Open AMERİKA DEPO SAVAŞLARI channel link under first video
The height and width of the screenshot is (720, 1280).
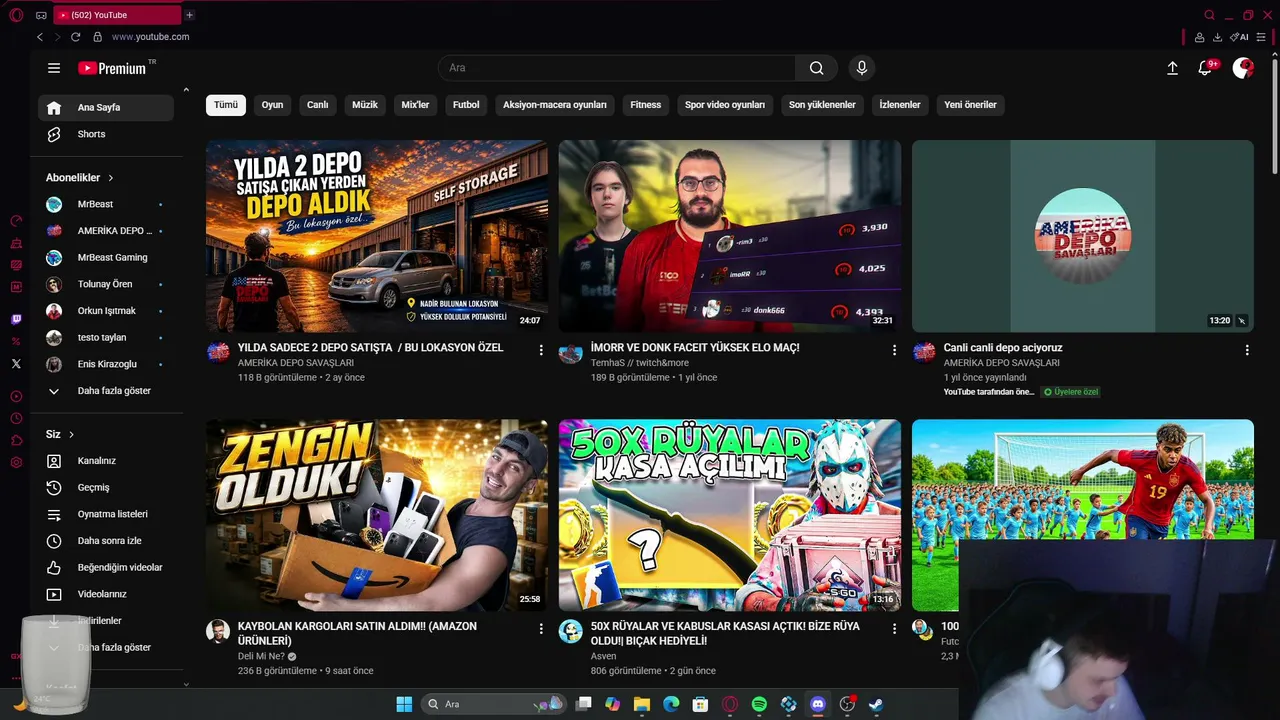click(296, 363)
